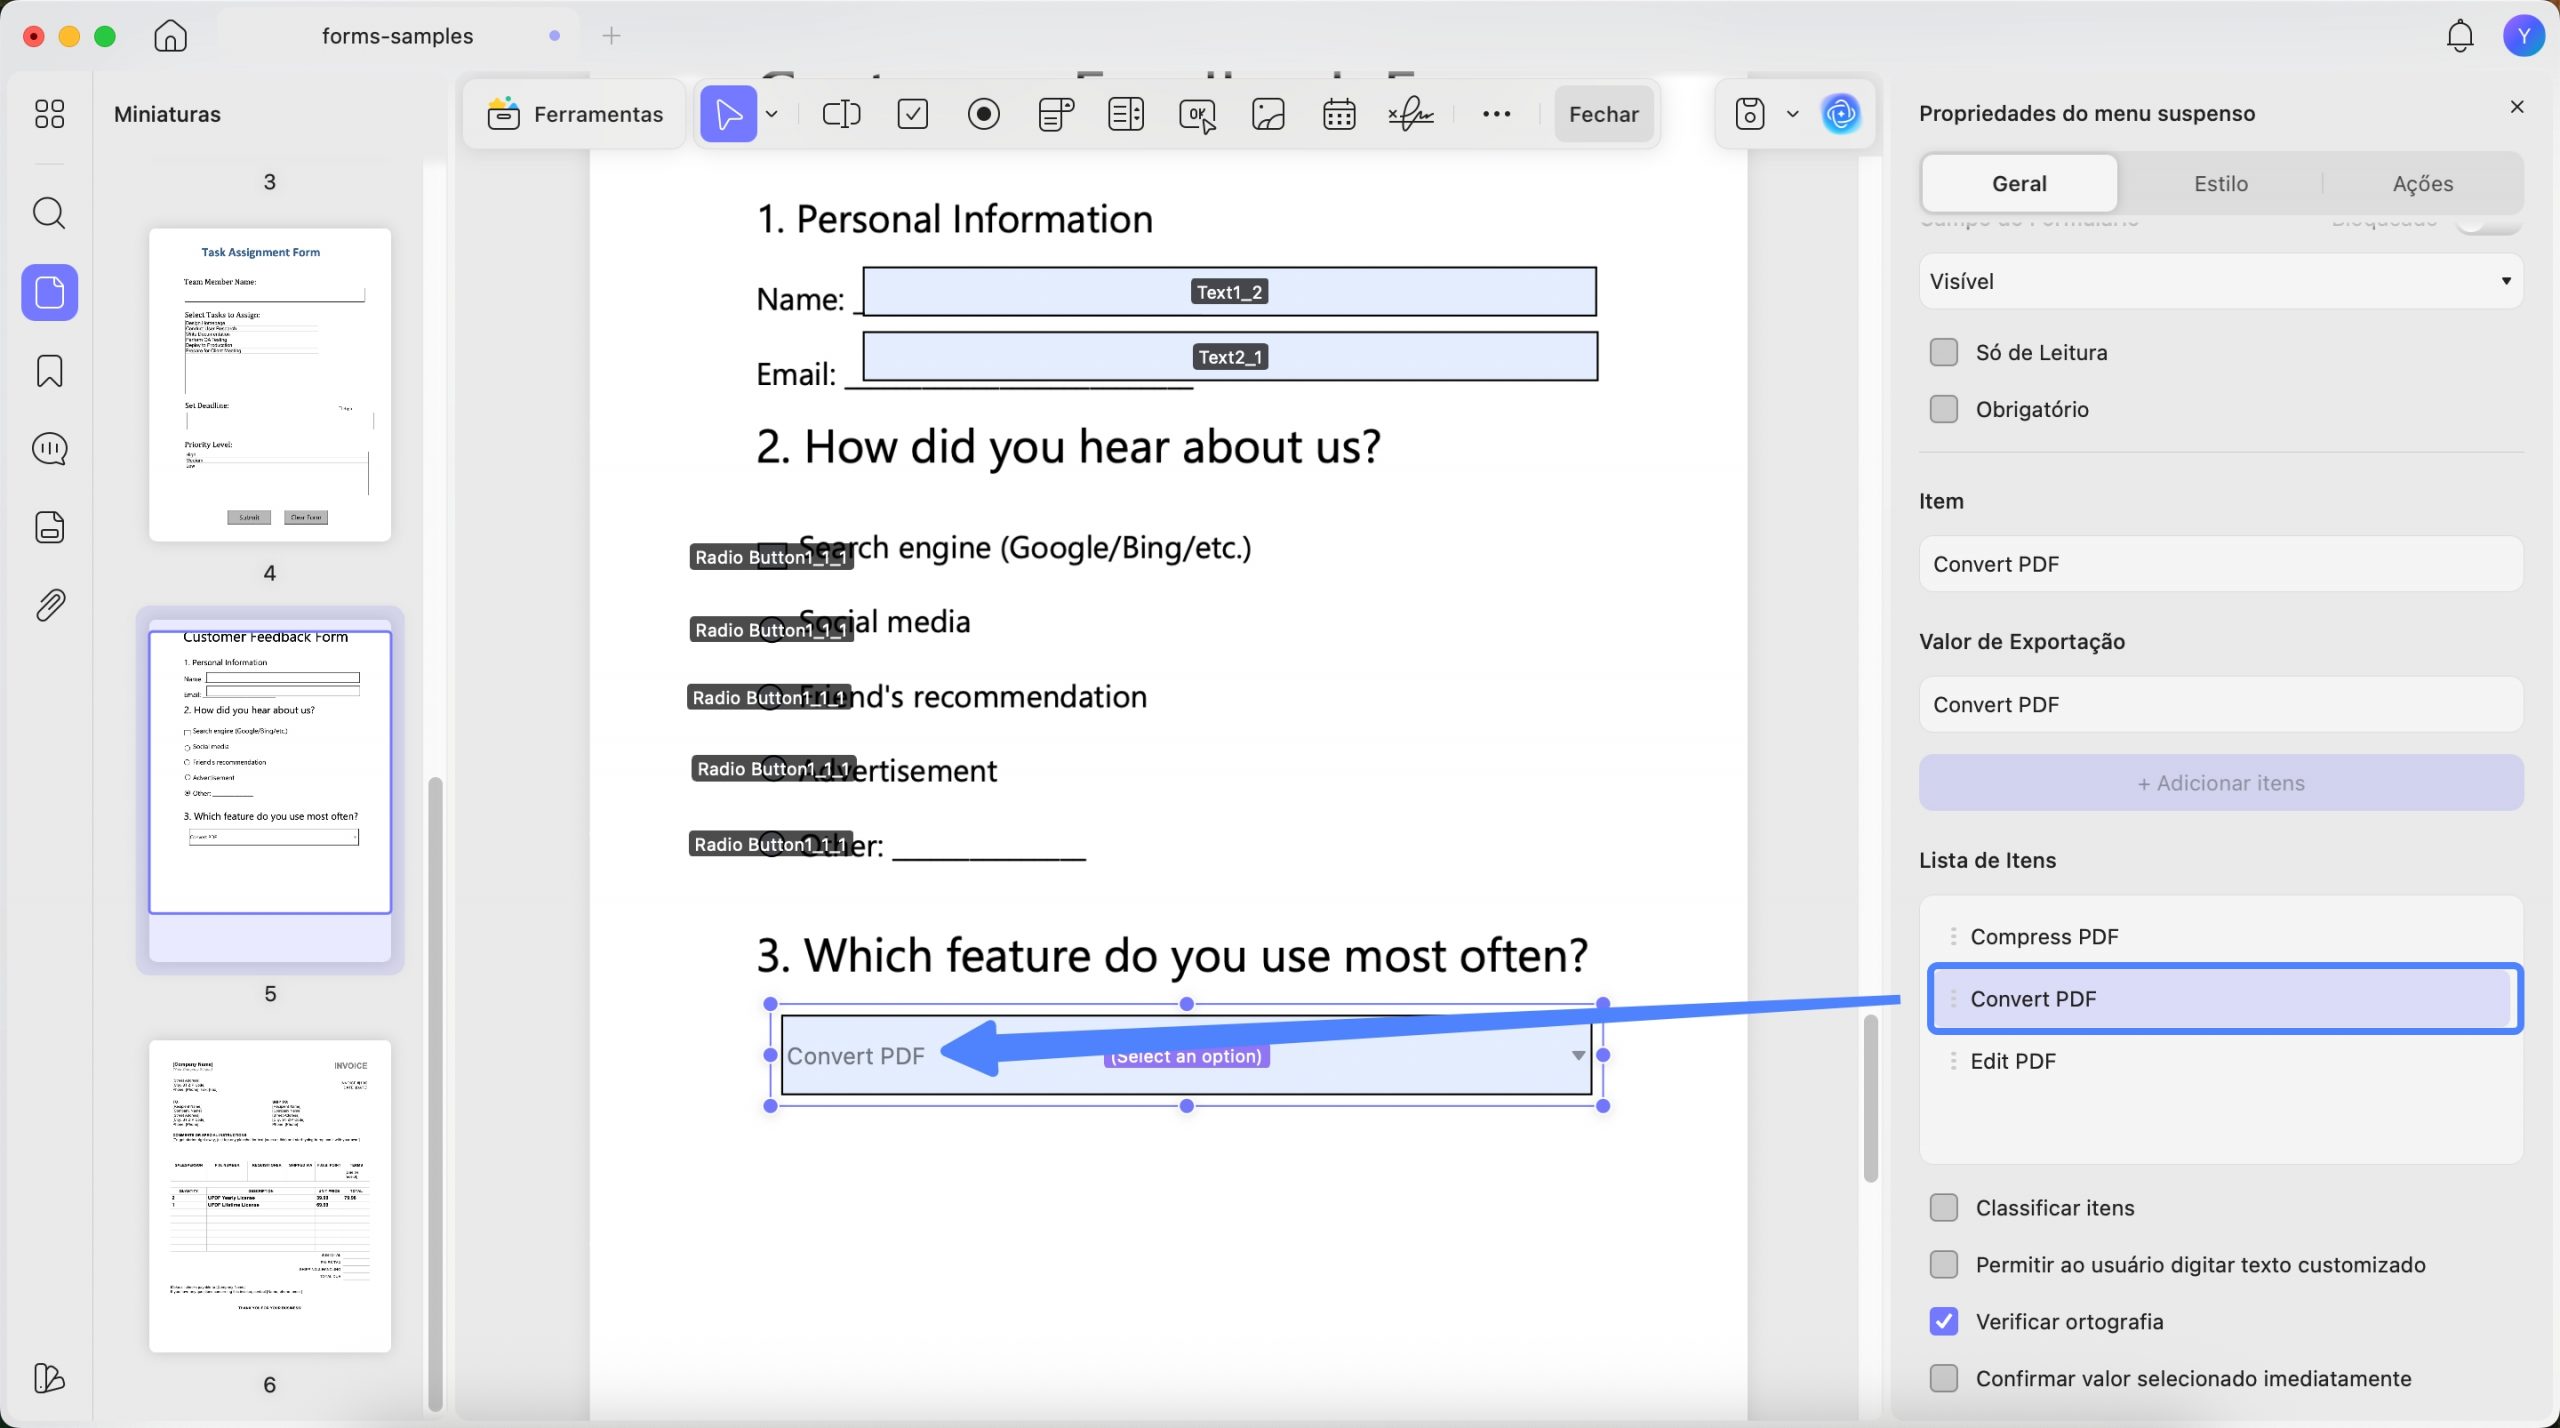Click the Item name input field

tap(2221, 564)
